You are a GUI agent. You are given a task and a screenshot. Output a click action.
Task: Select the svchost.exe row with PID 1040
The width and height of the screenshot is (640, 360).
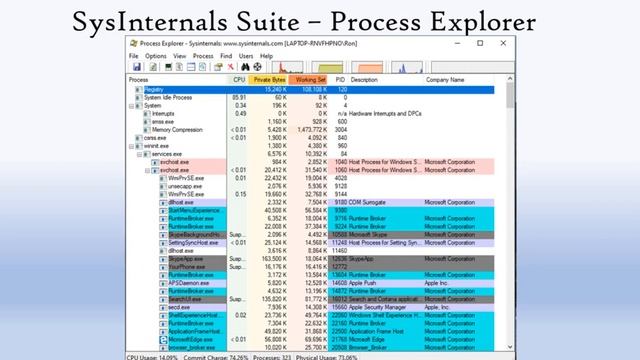pyautogui.click(x=311, y=162)
